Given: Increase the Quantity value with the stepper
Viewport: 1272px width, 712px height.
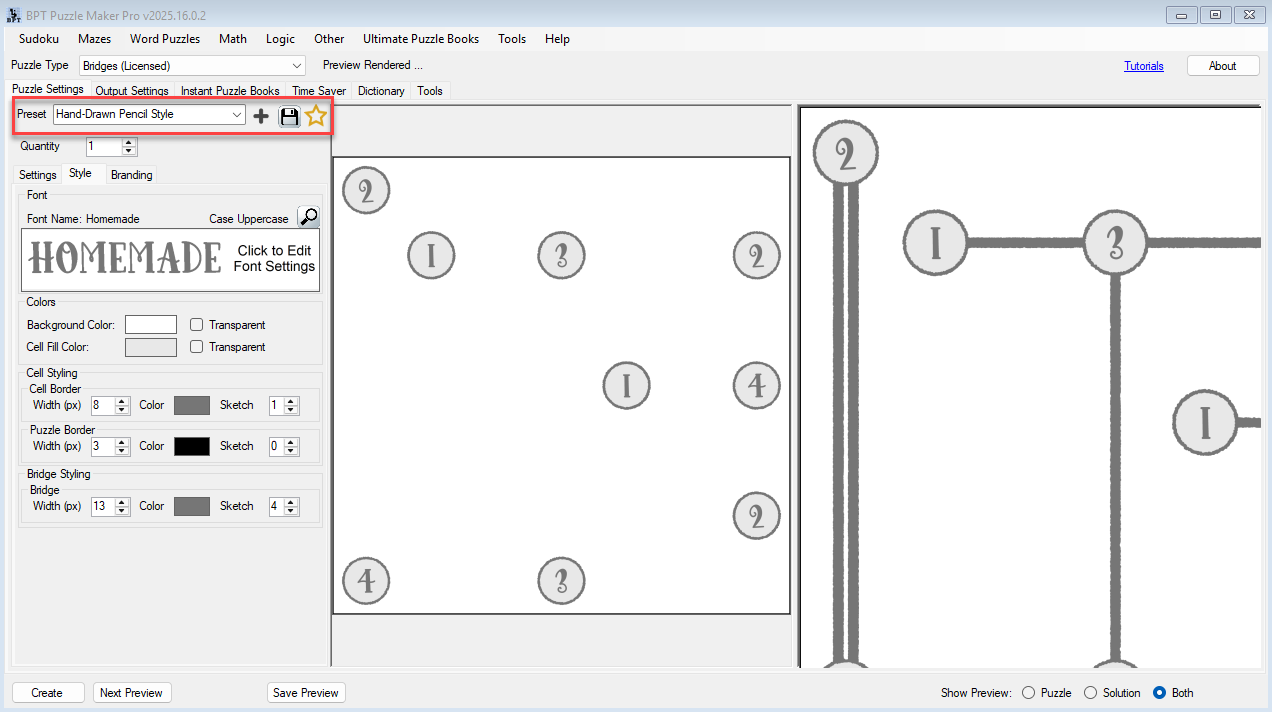Looking at the screenshot, I should pos(128,143).
